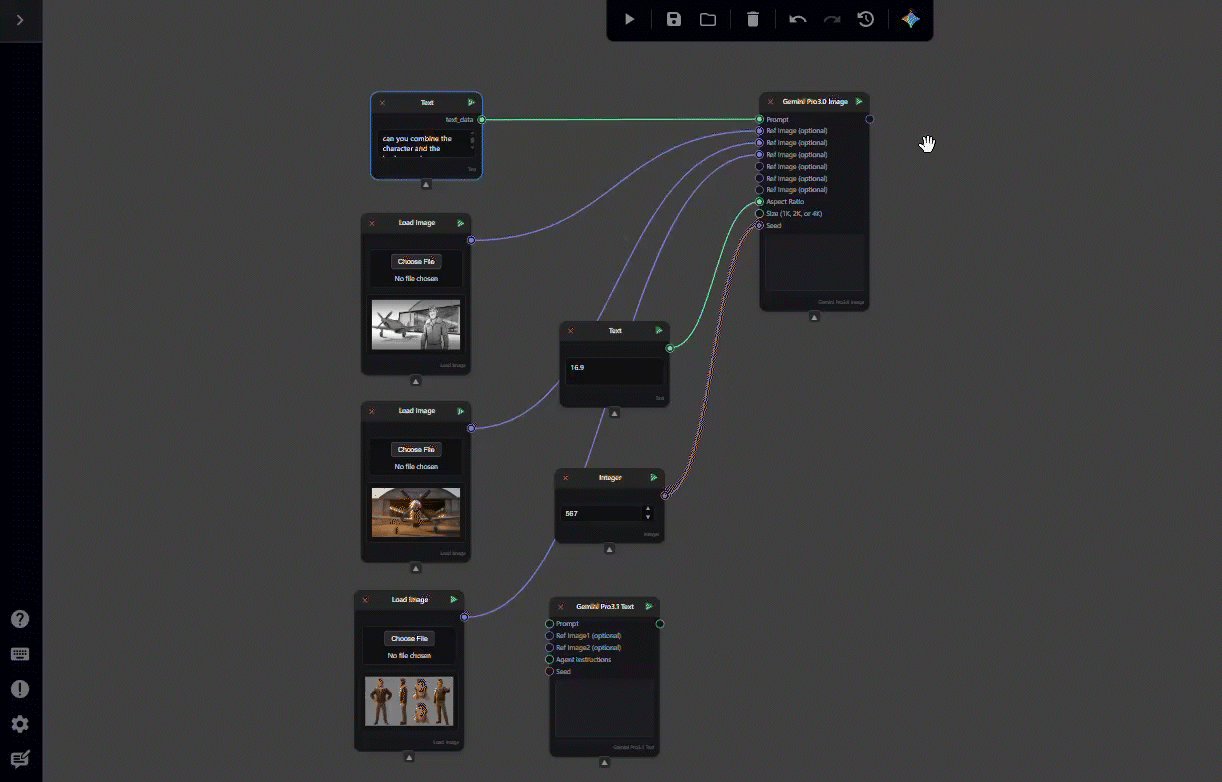Open the history clock icon in the toolbar

[x=866, y=19]
